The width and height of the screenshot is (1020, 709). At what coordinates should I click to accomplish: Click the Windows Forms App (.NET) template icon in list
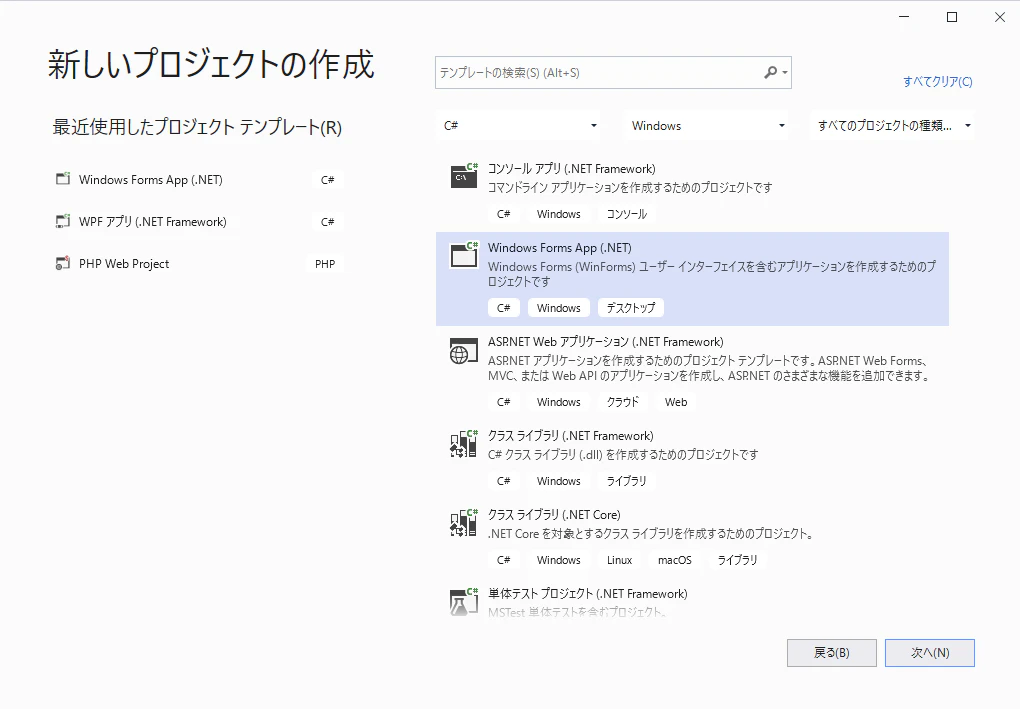(x=464, y=255)
